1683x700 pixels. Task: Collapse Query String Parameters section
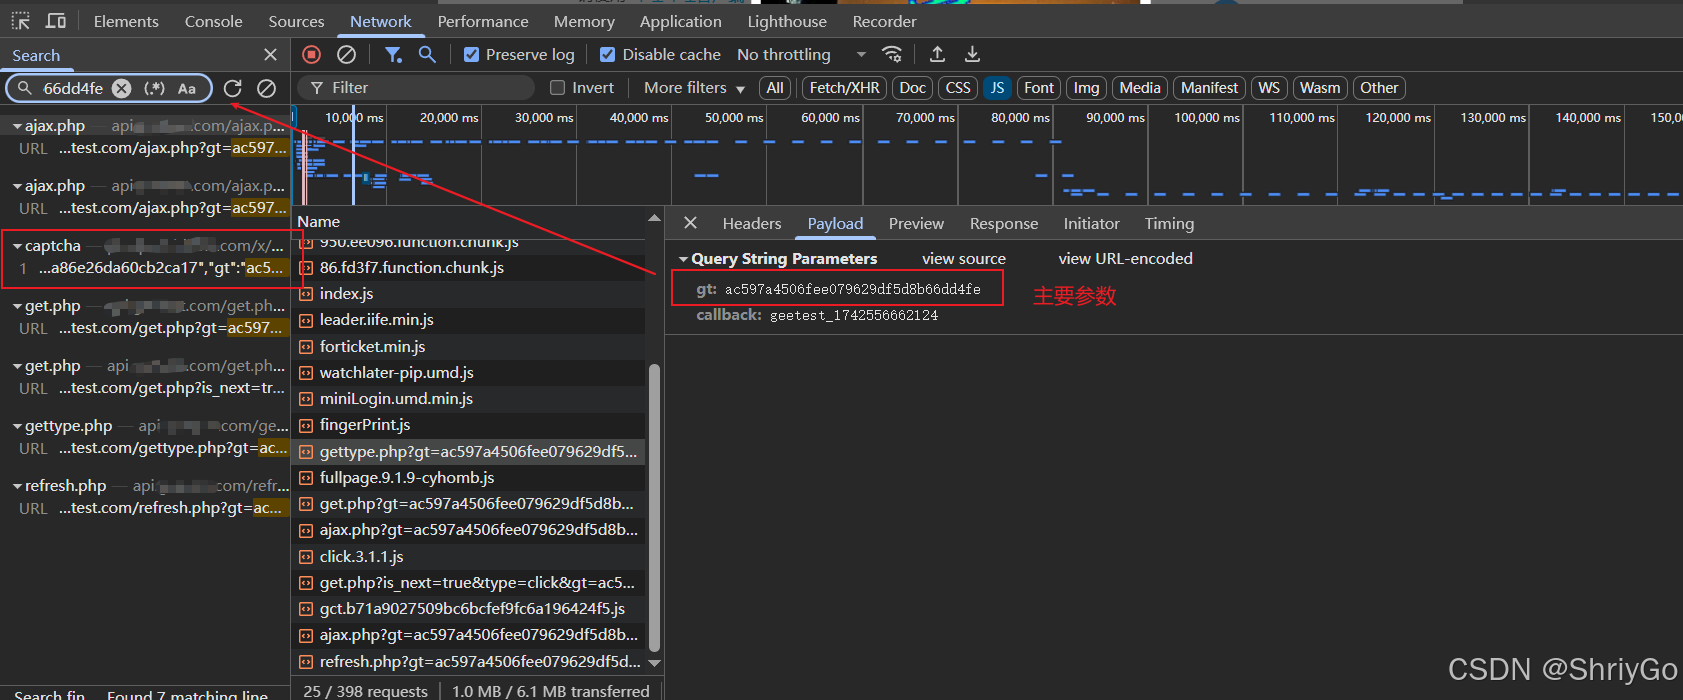click(684, 259)
